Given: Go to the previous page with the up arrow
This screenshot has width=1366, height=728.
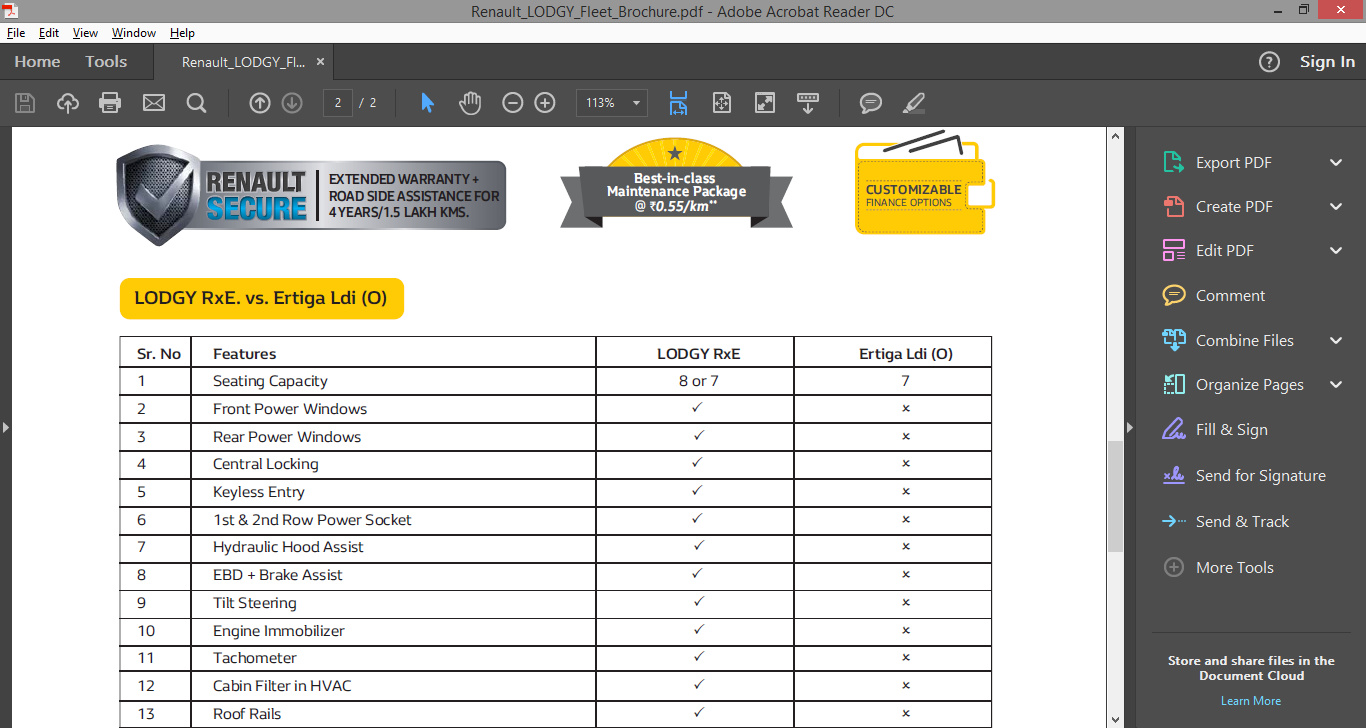Looking at the screenshot, I should point(260,103).
